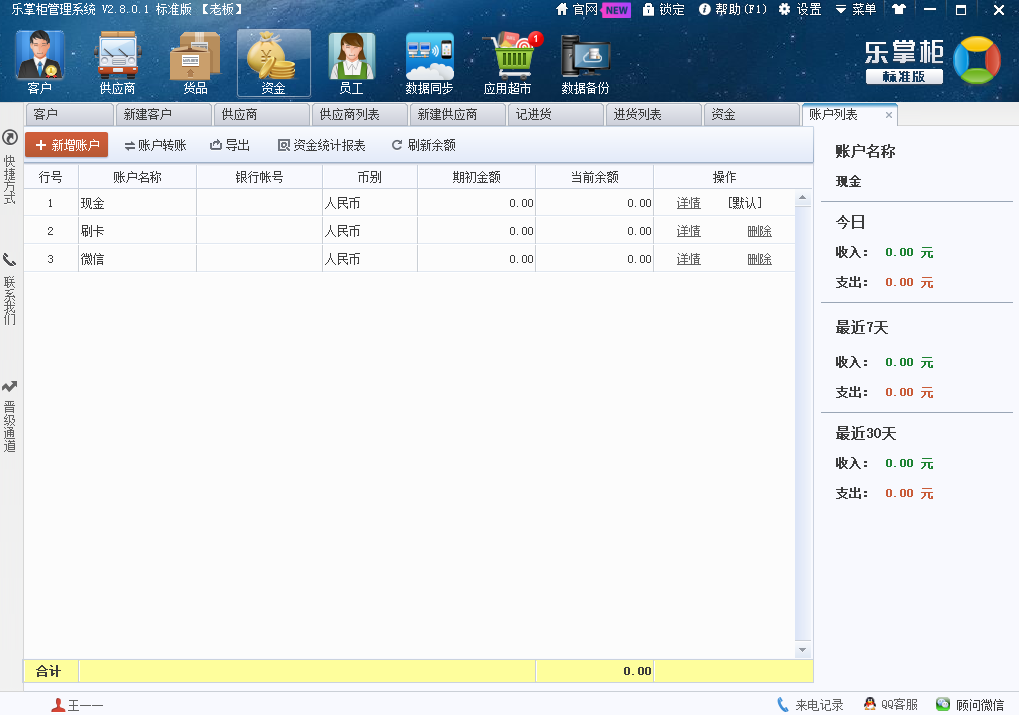Click [默认] label in 现金 row
Screen dimensions: 1019x715
point(745,203)
